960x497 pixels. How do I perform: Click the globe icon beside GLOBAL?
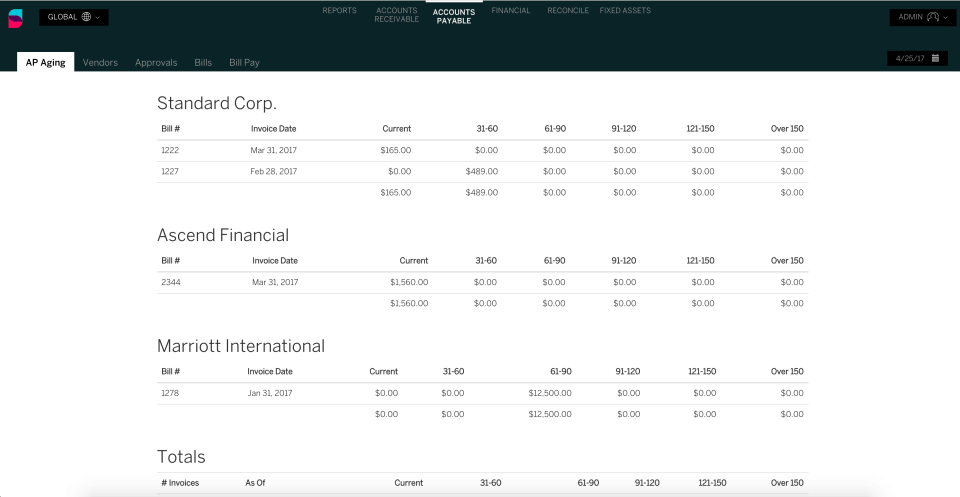[86, 17]
